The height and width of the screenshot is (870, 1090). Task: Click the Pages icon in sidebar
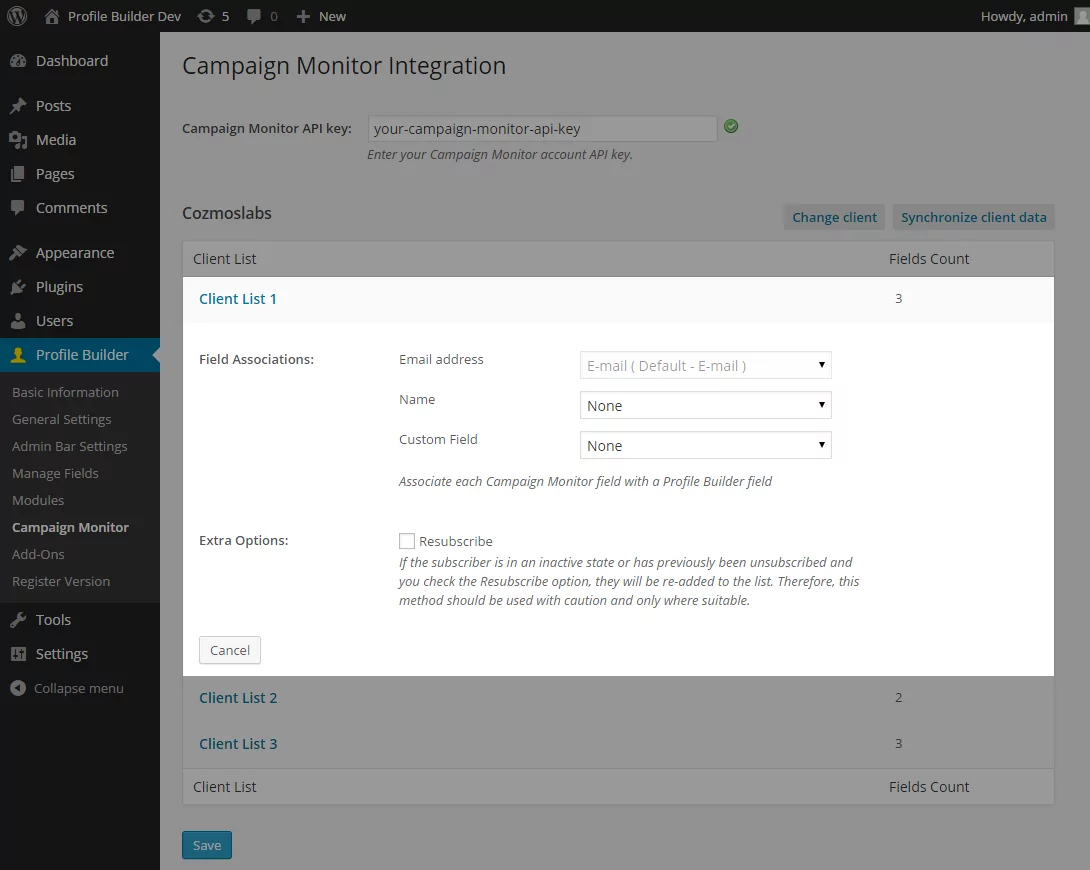coord(18,174)
